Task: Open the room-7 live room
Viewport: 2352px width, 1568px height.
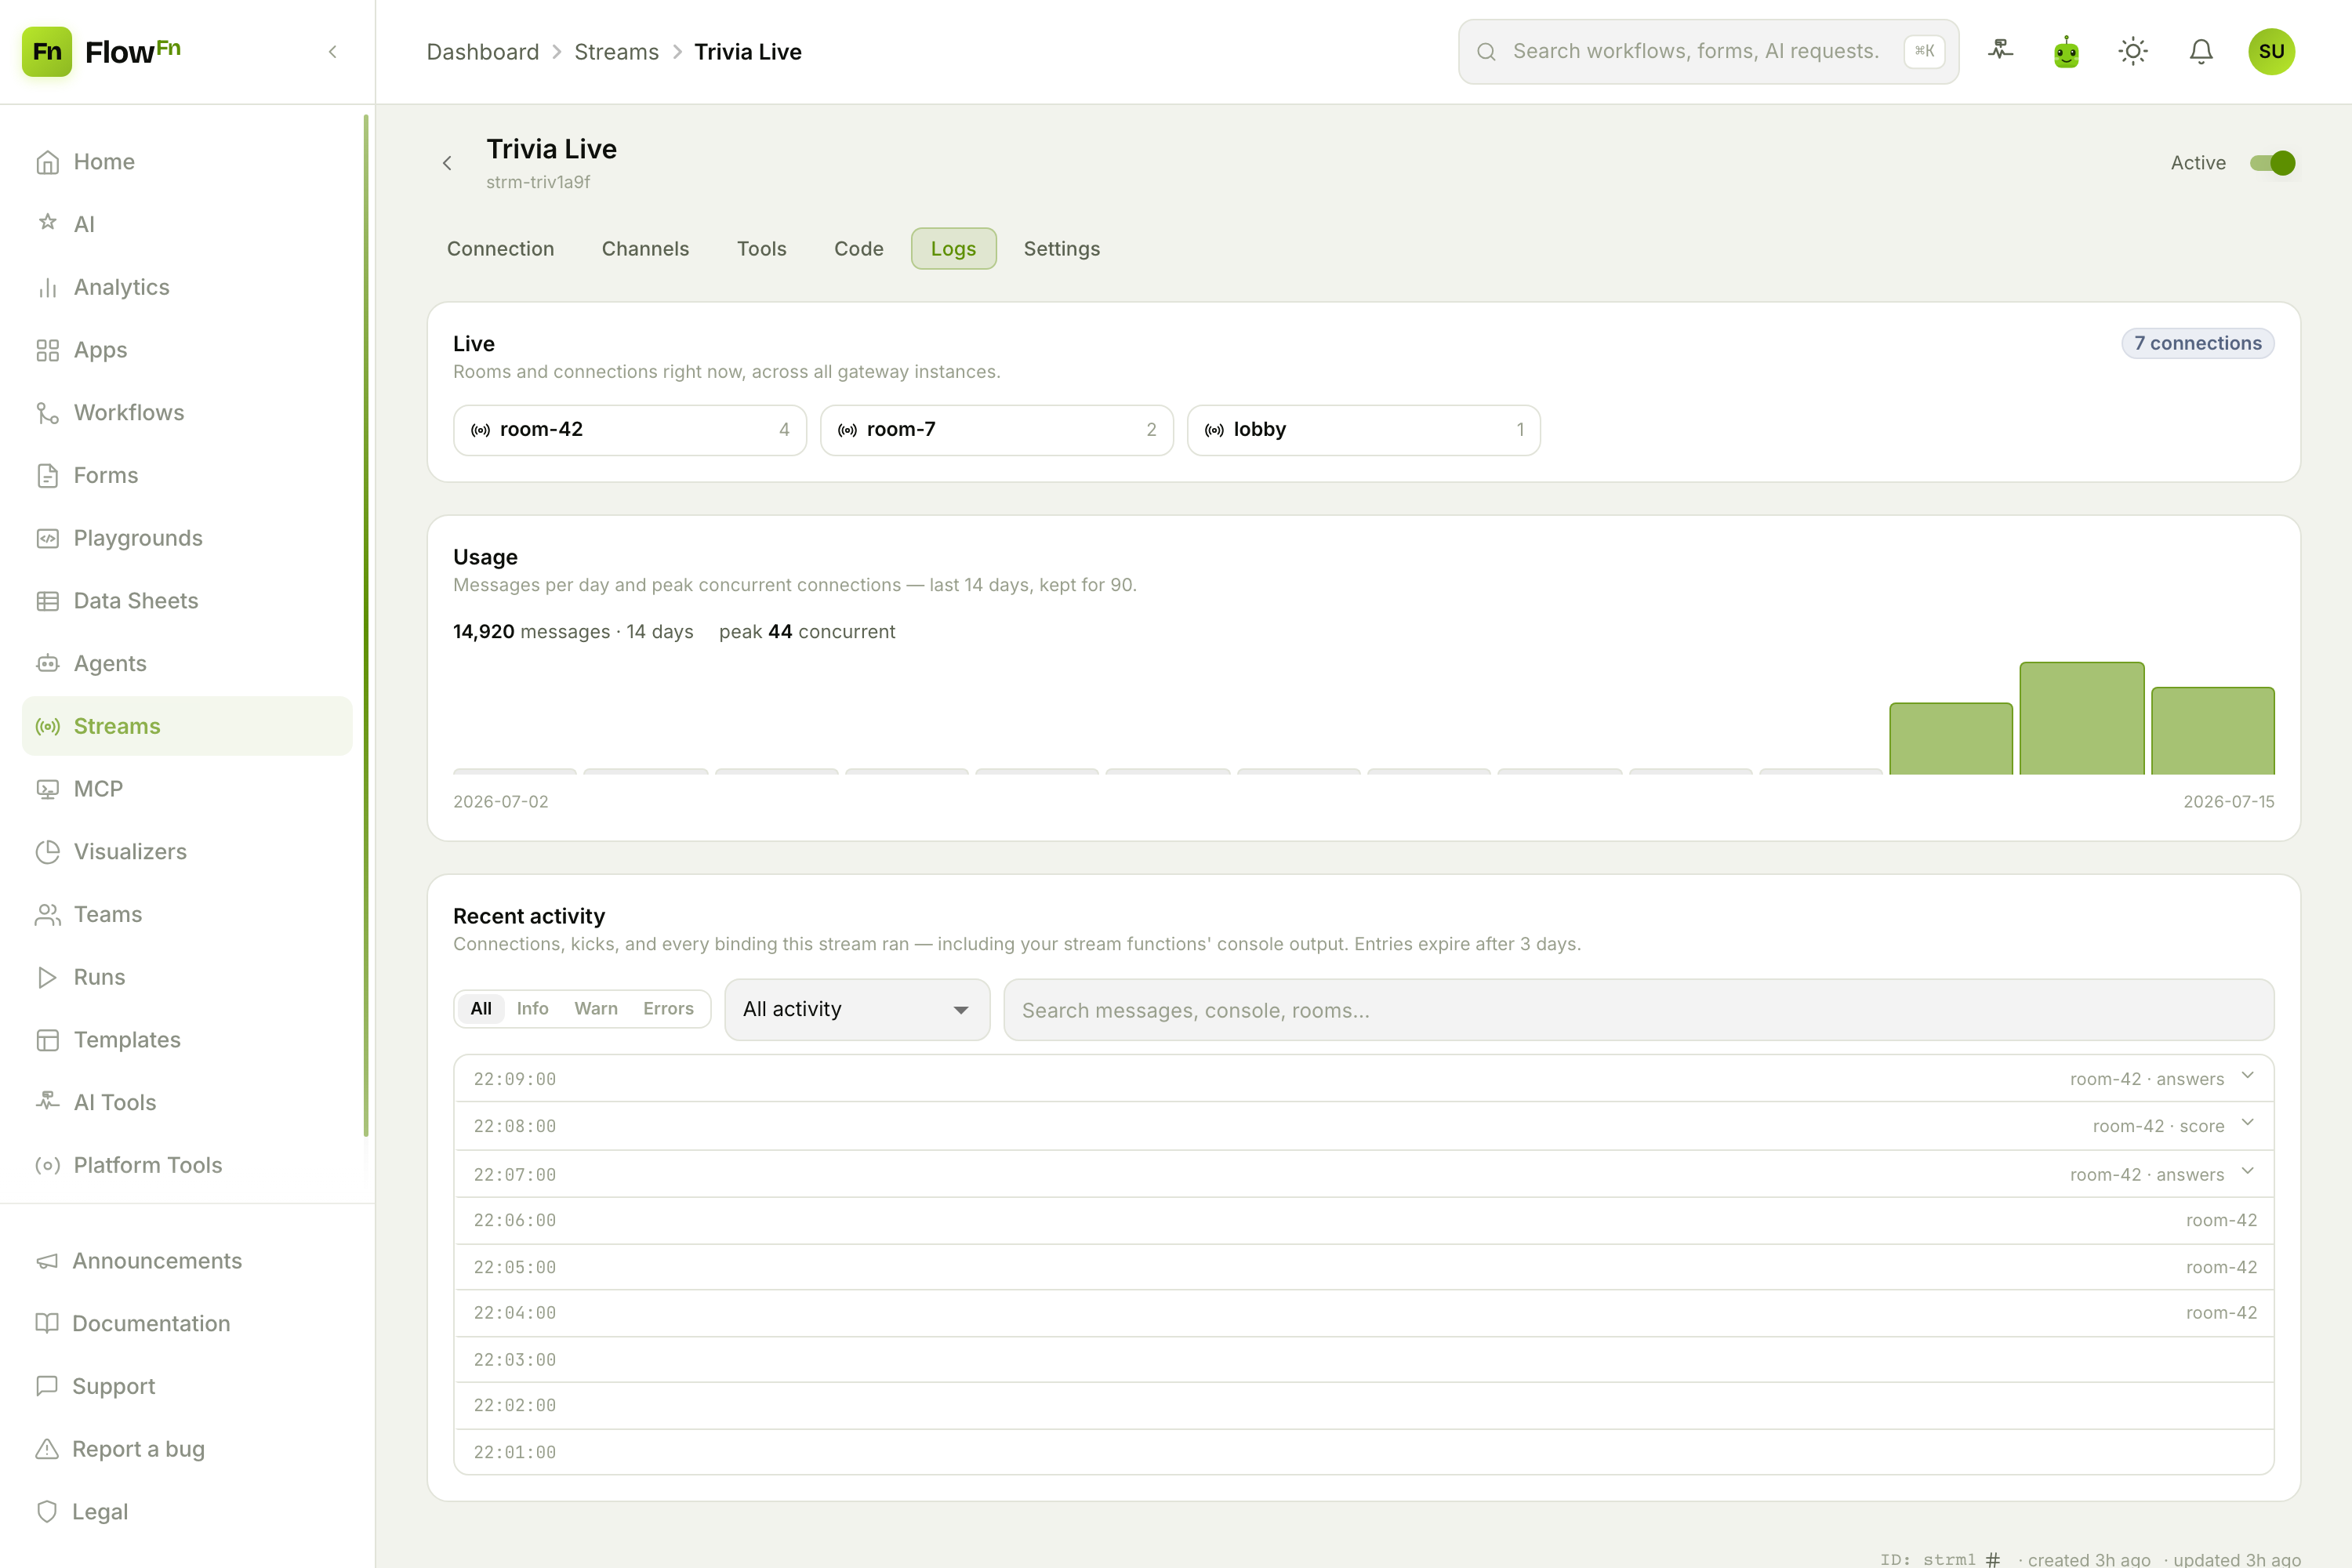Action: pyautogui.click(x=997, y=430)
